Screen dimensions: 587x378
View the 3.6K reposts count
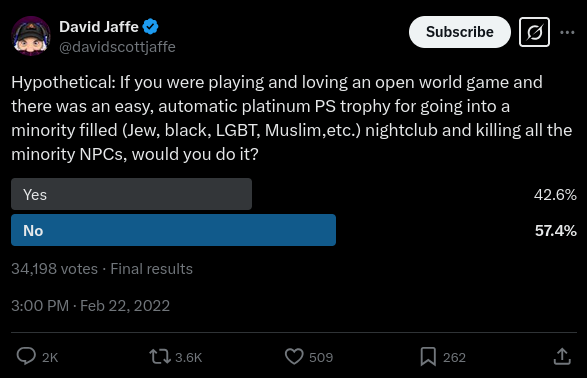coord(189,357)
